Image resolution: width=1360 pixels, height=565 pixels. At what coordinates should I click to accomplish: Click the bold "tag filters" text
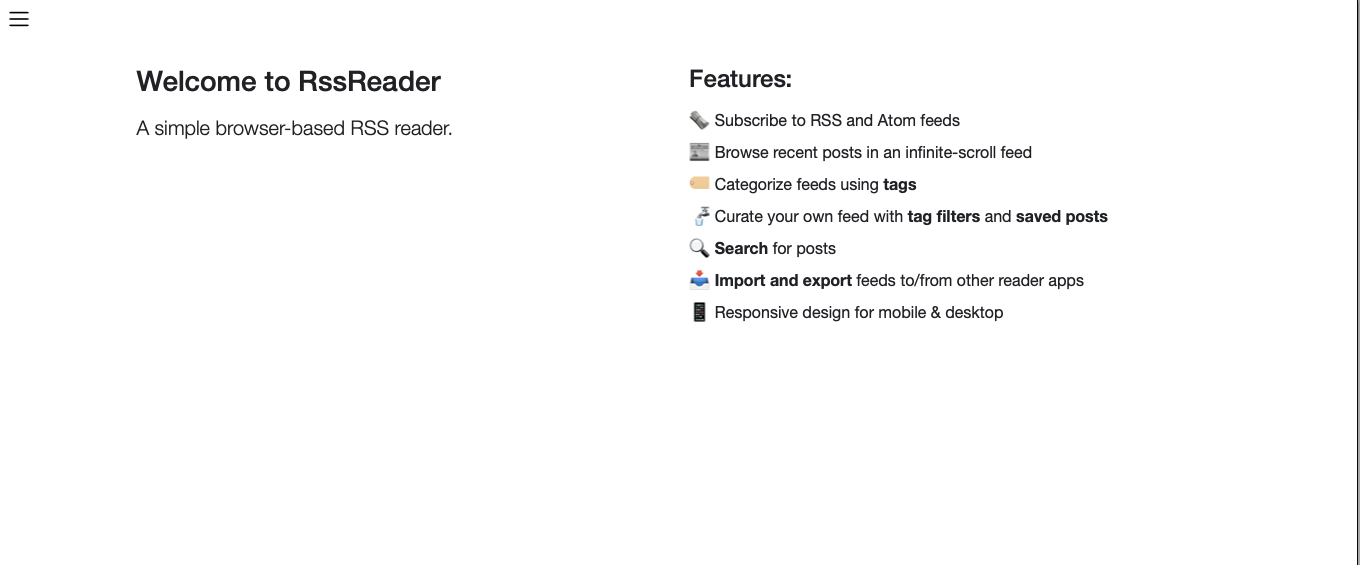coord(943,216)
